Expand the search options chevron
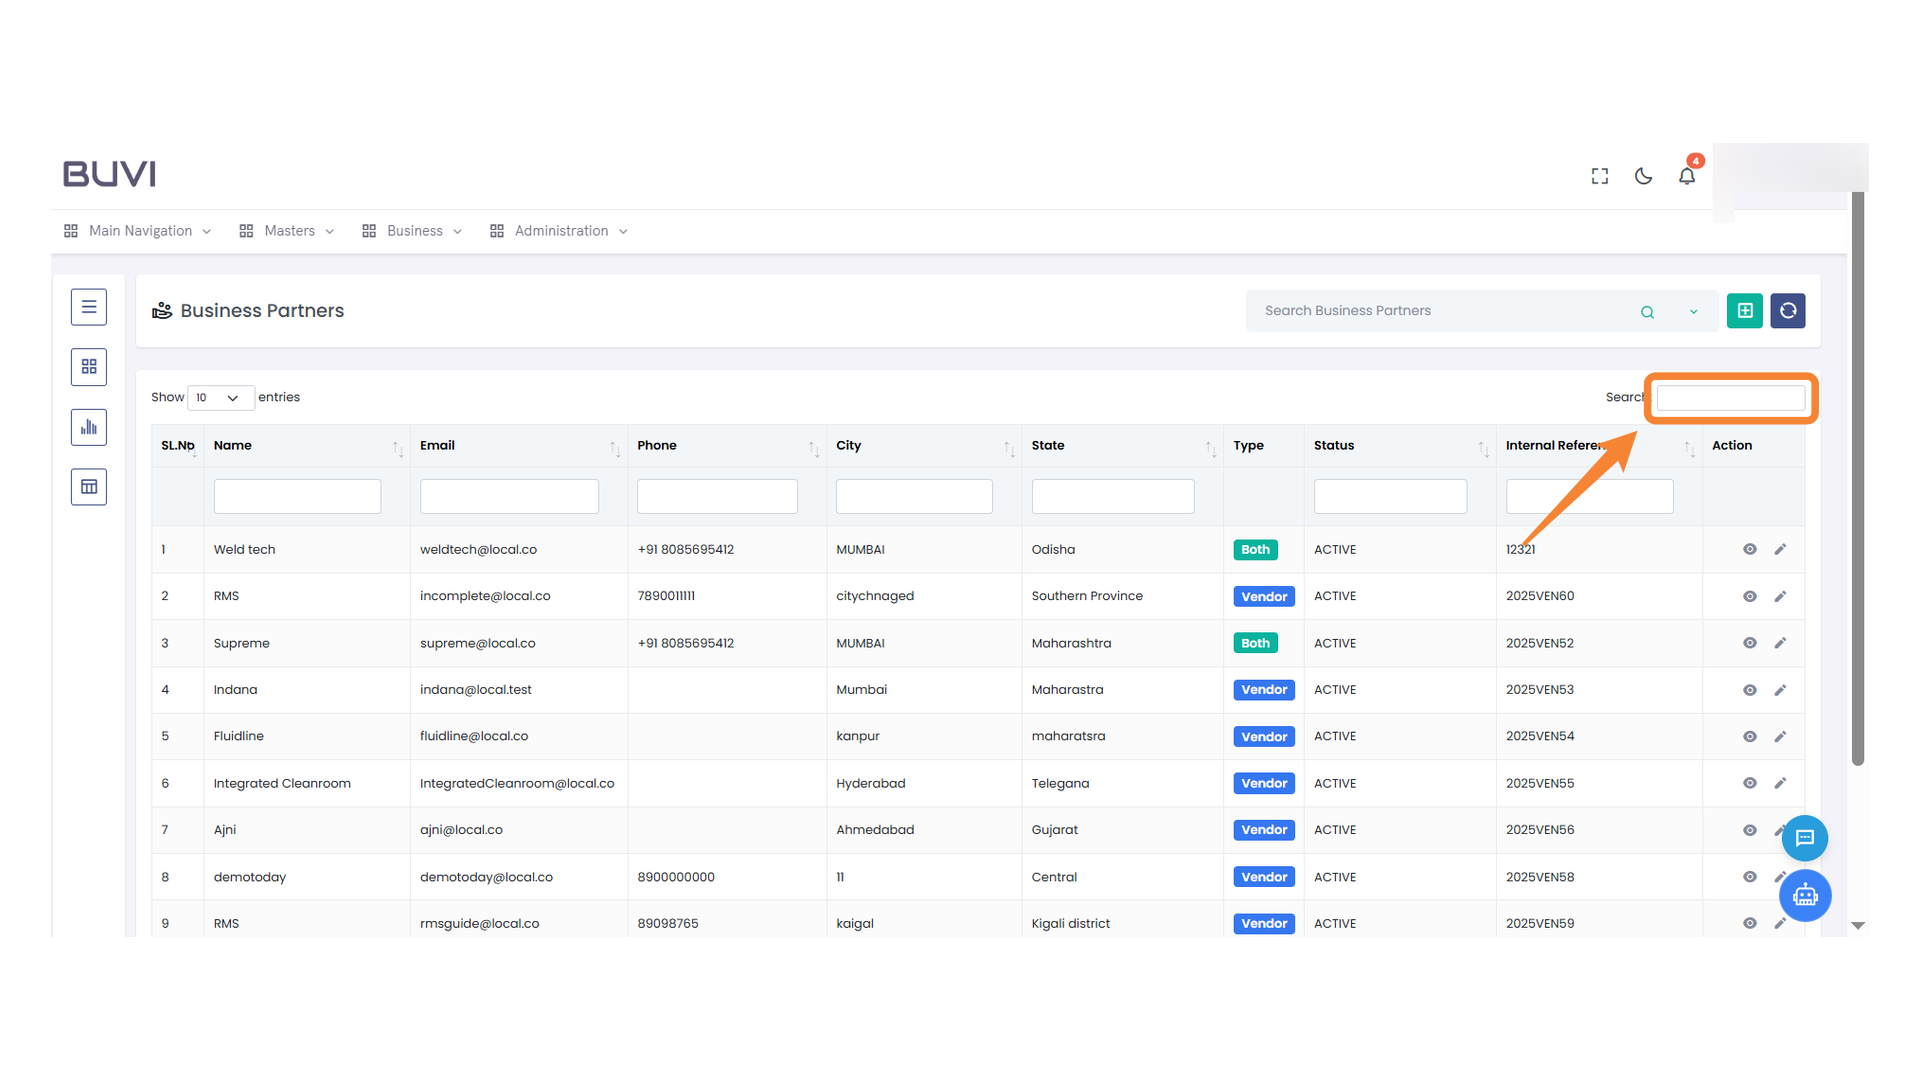This screenshot has height=1080, width=1920. (1694, 312)
